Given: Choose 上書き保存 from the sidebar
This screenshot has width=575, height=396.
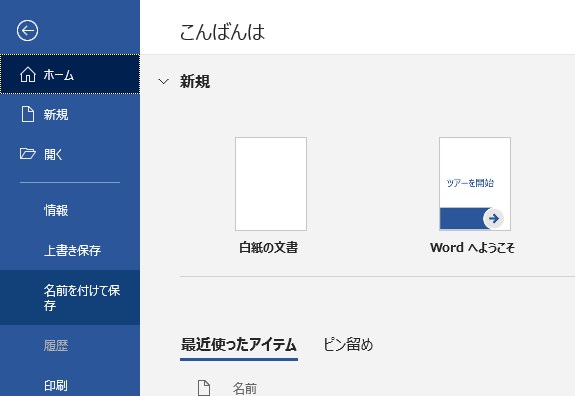Looking at the screenshot, I should (x=70, y=250).
